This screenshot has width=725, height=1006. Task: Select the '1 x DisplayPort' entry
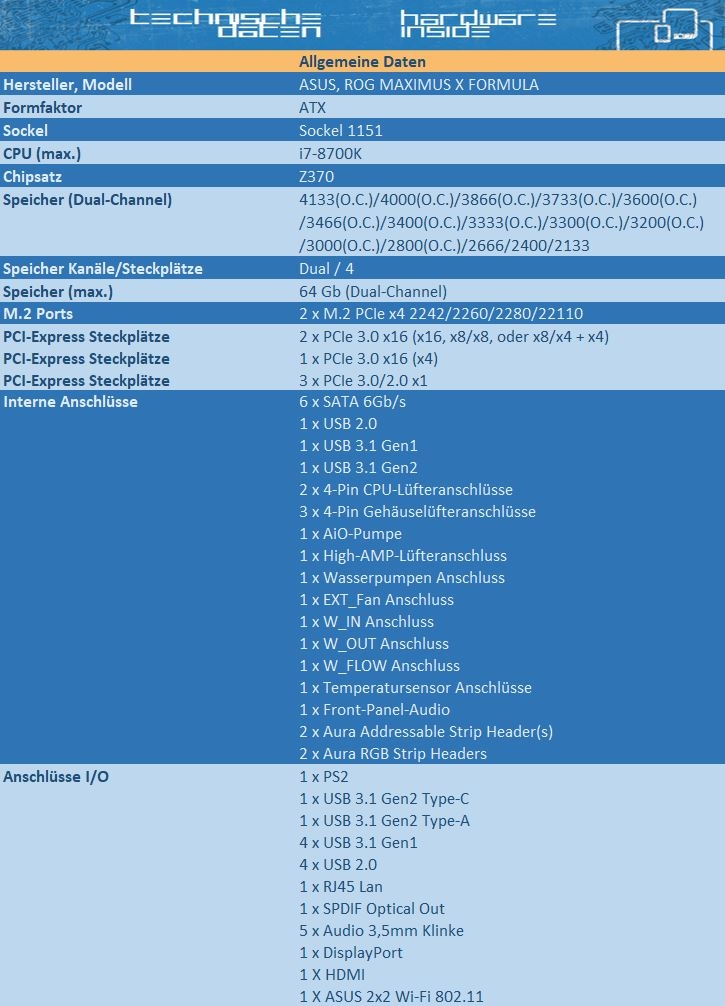click(351, 953)
